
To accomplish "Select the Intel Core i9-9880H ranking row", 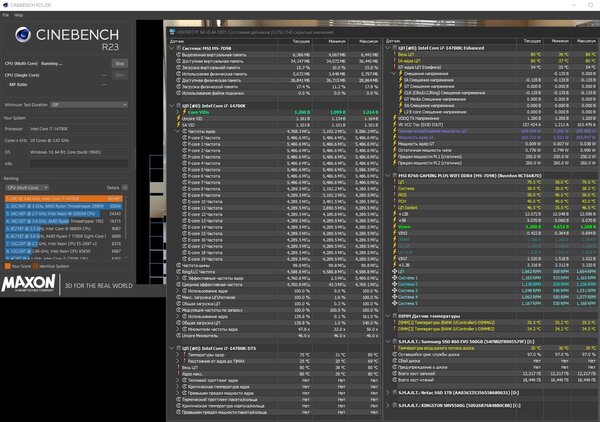I will coord(64,228).
